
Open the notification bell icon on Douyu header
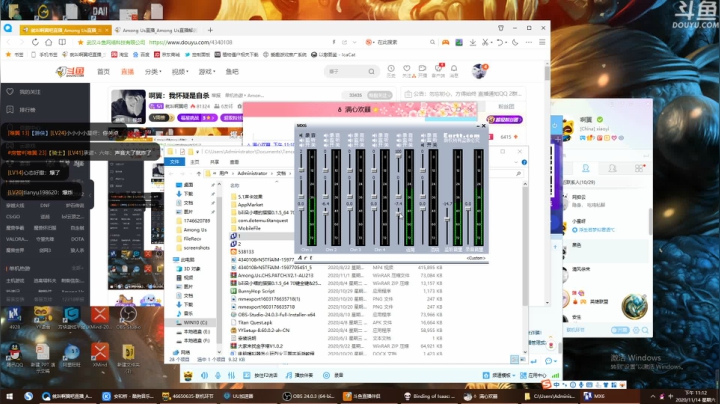454,69
